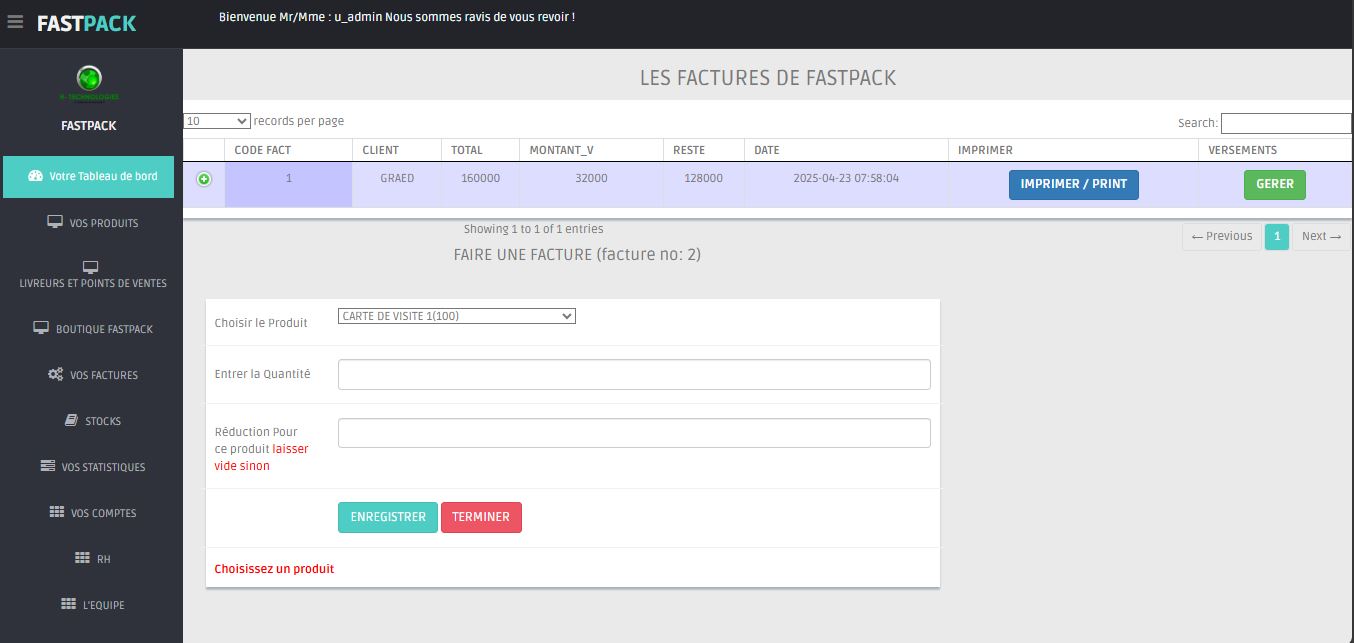
Task: Expand invoice row 1 green plus icon
Action: 204,179
